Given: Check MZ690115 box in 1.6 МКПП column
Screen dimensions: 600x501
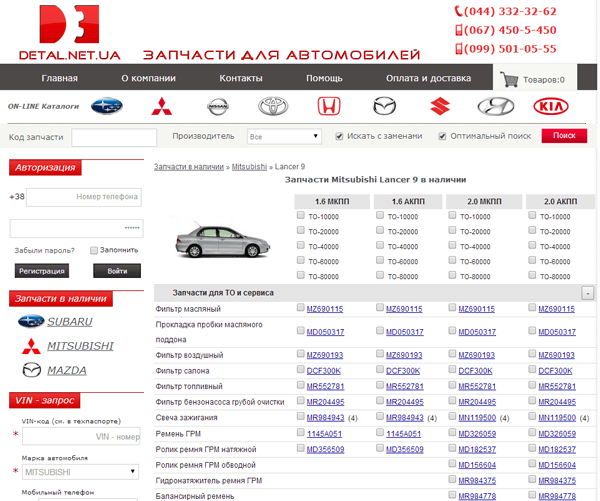Looking at the screenshot, I should point(301,307).
